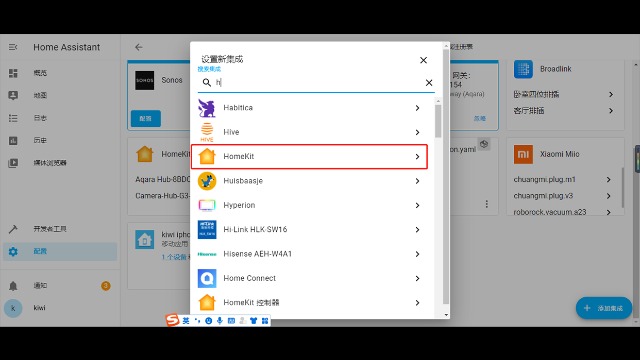The image size is (640, 360).
Task: Open first Broadlink device chevron
Action: click(611, 95)
